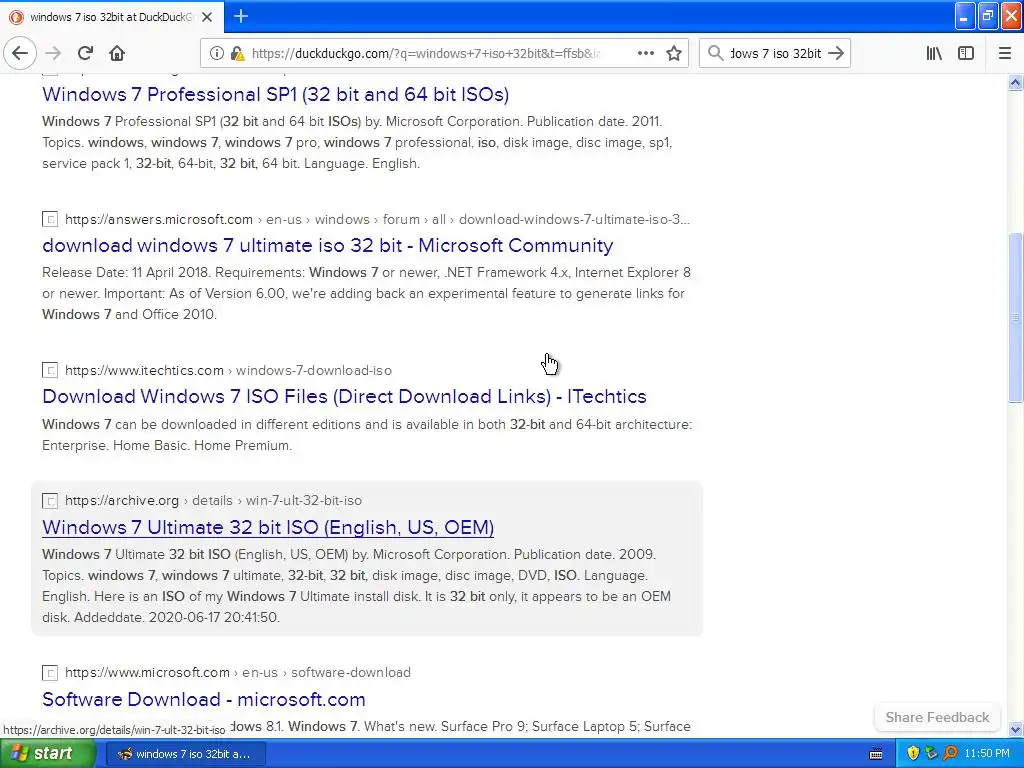Click the www.microsoft.com software-download breadcrumb
Viewport: 1024px width, 768px height.
(x=238, y=673)
